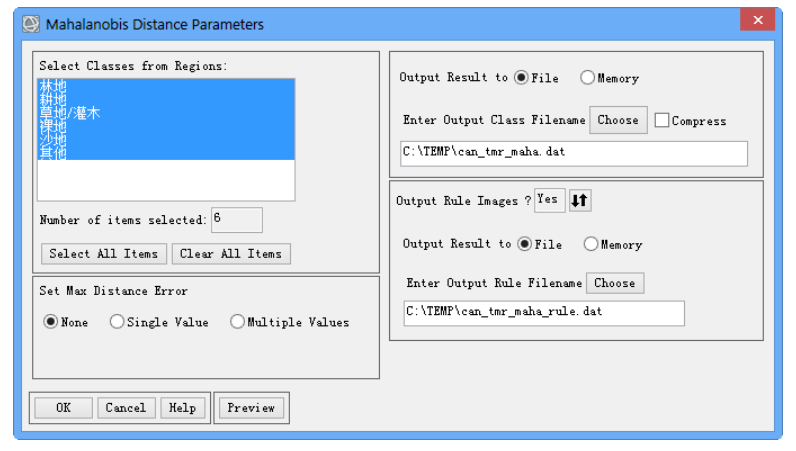This screenshot has width=796, height=451.
Task: Click the Yes toggle for rule images
Action: (549, 200)
